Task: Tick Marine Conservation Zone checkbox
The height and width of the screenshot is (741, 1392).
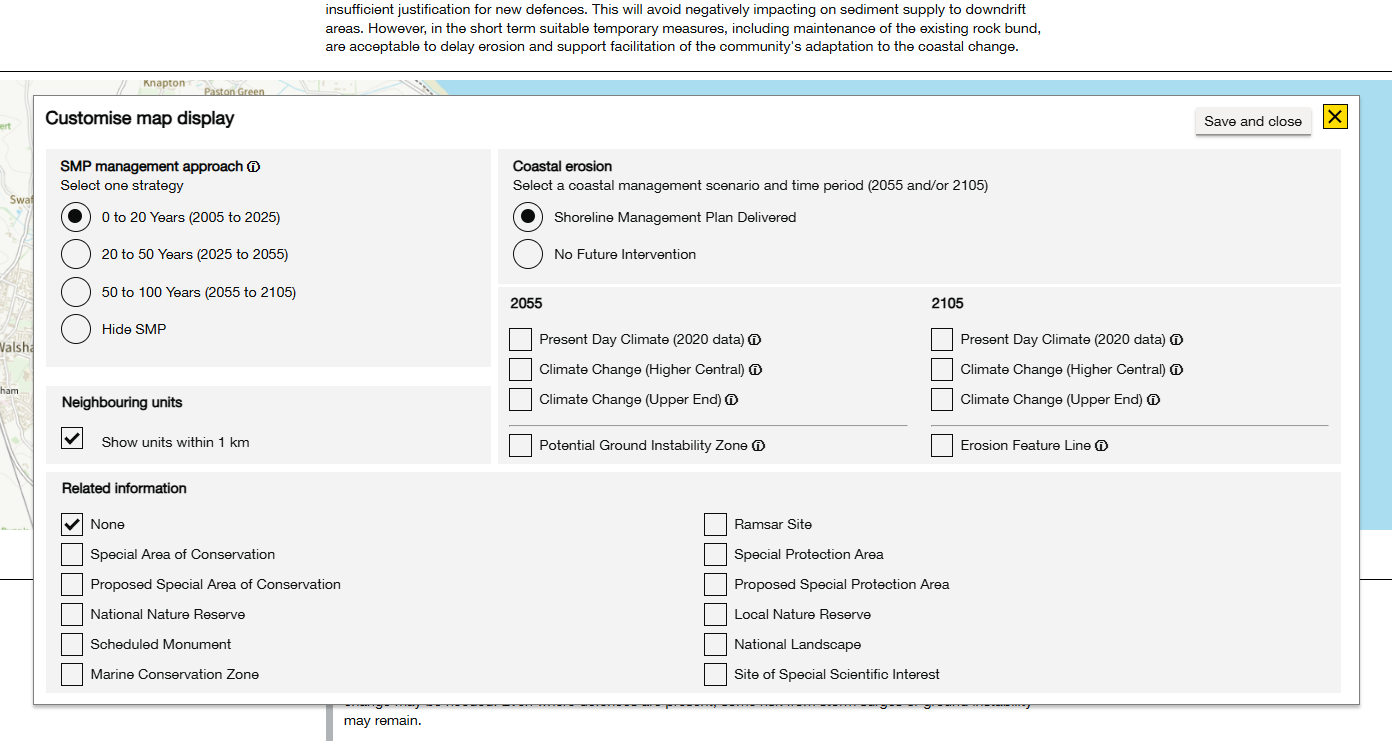Action: tap(72, 675)
